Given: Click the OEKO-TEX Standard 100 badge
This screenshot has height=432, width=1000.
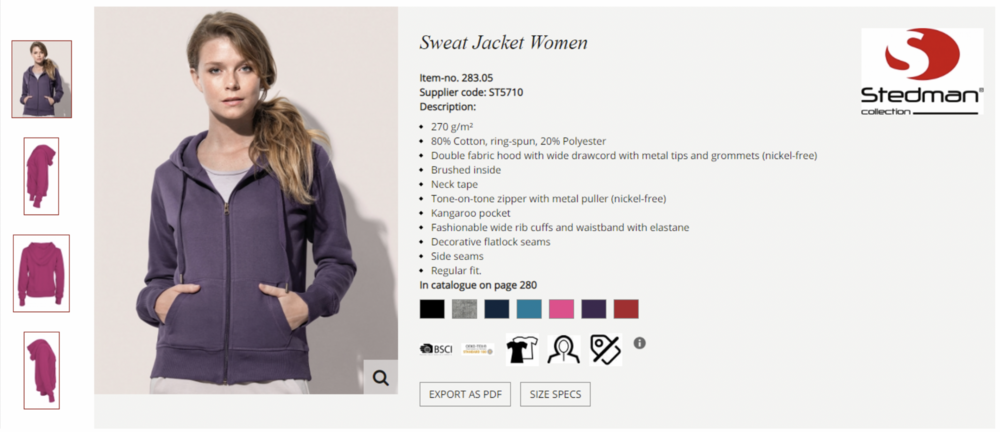Looking at the screenshot, I should [x=478, y=349].
